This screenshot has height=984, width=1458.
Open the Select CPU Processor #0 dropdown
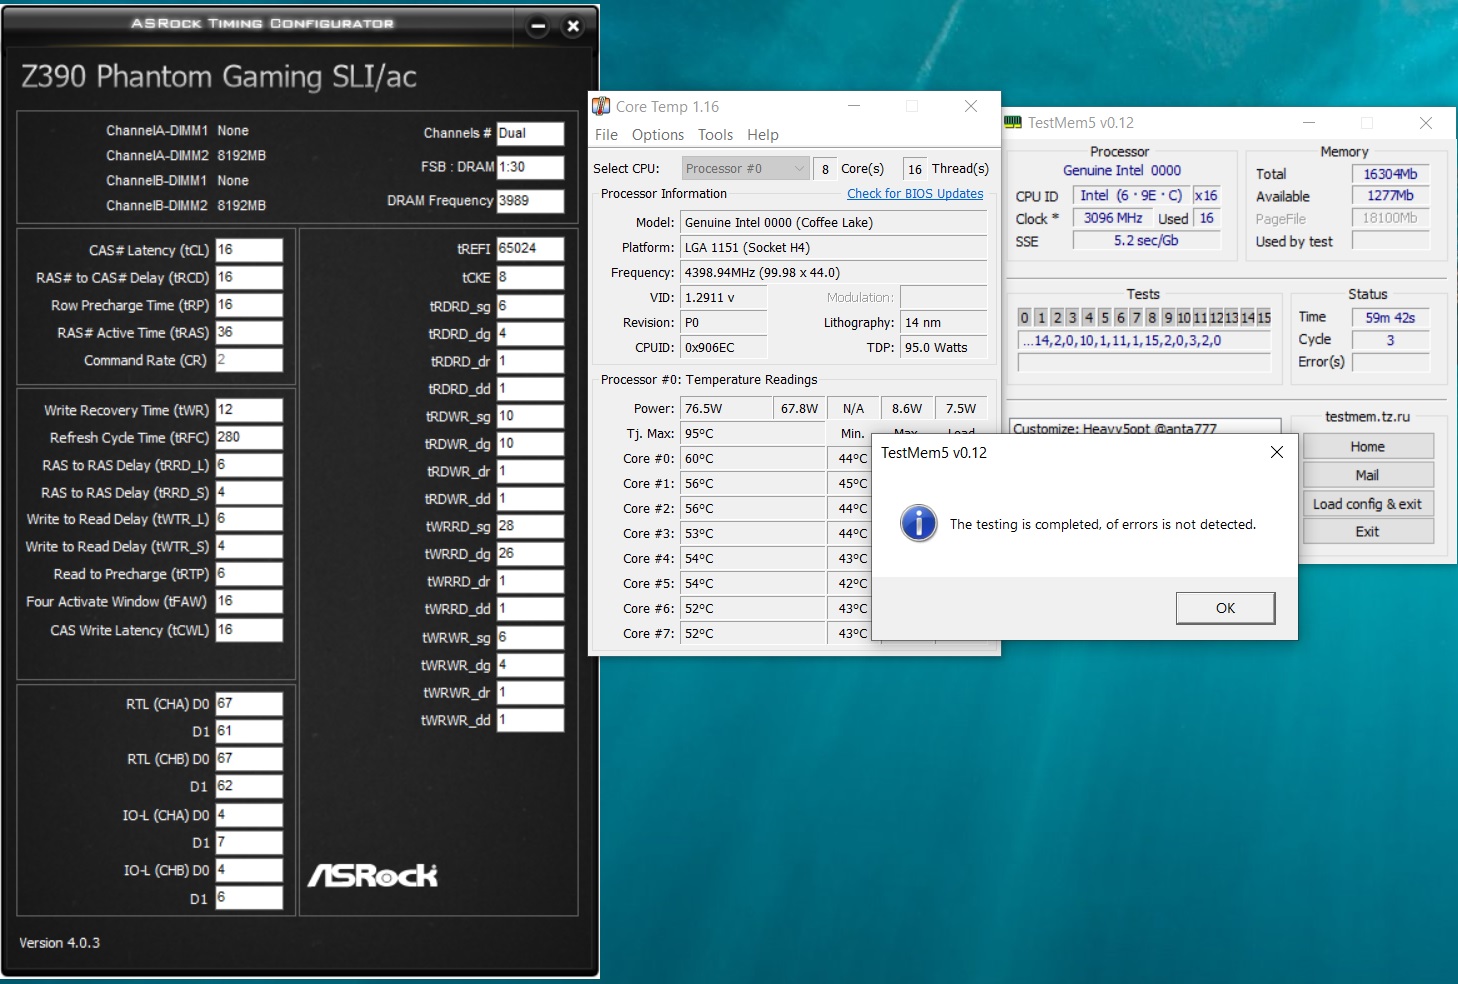746,168
